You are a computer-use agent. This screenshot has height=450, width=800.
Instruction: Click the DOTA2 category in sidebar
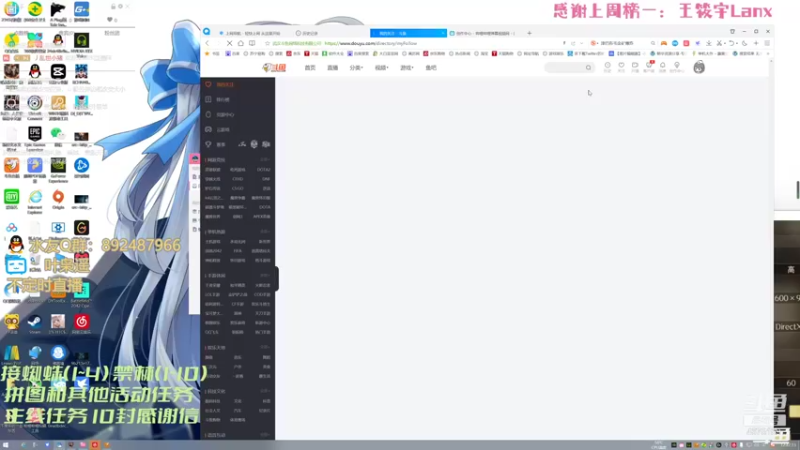point(263,169)
